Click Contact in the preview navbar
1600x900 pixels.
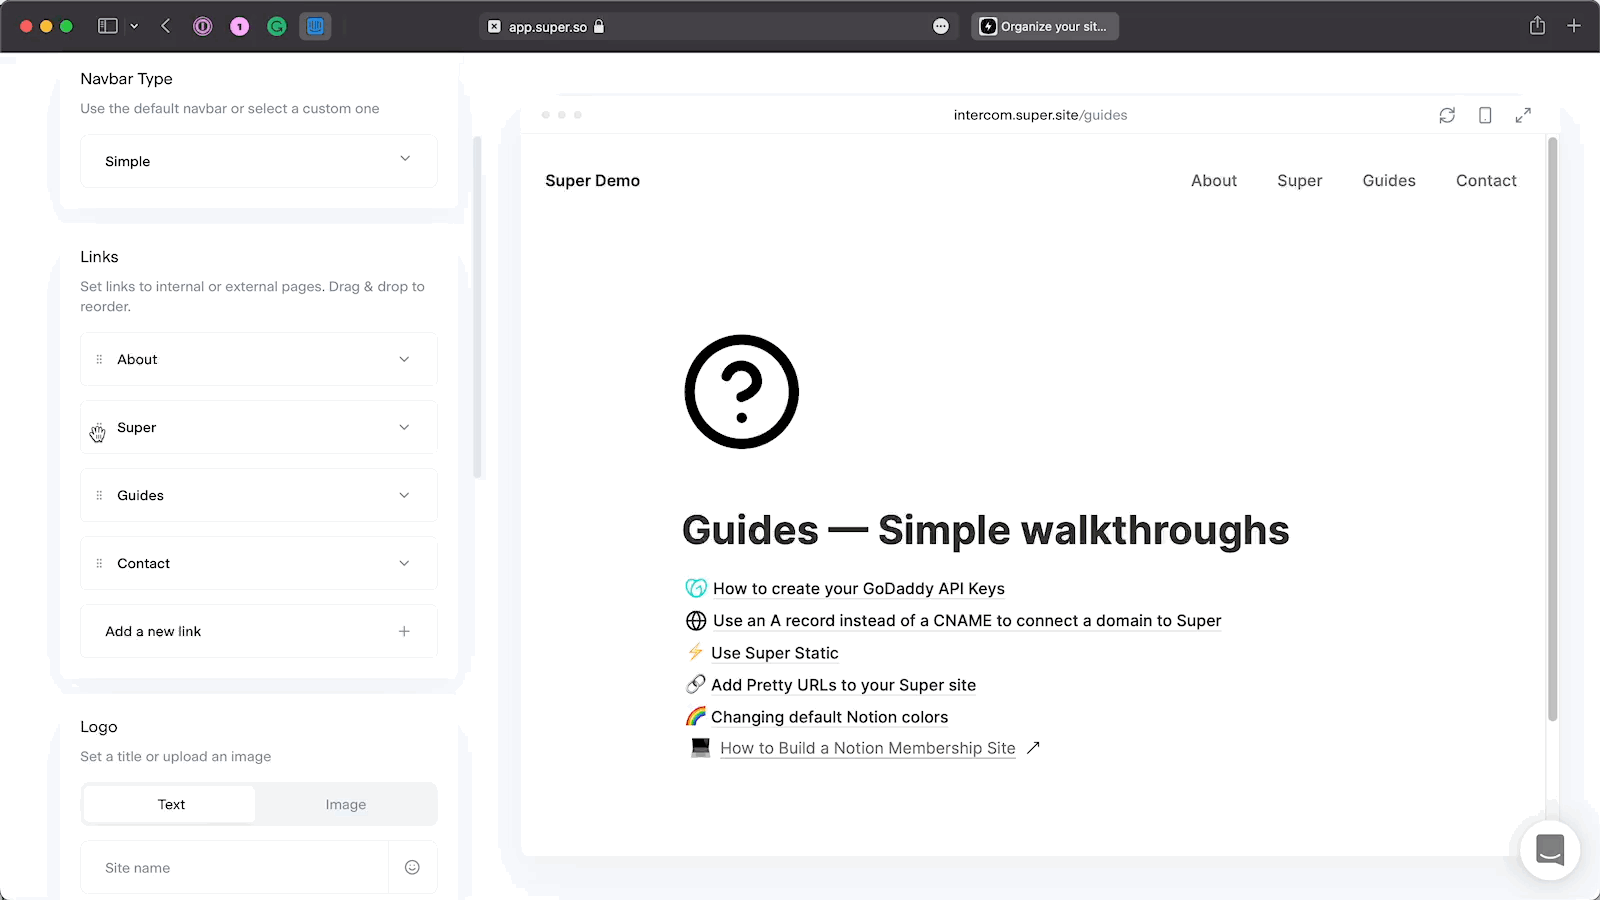tap(1486, 181)
